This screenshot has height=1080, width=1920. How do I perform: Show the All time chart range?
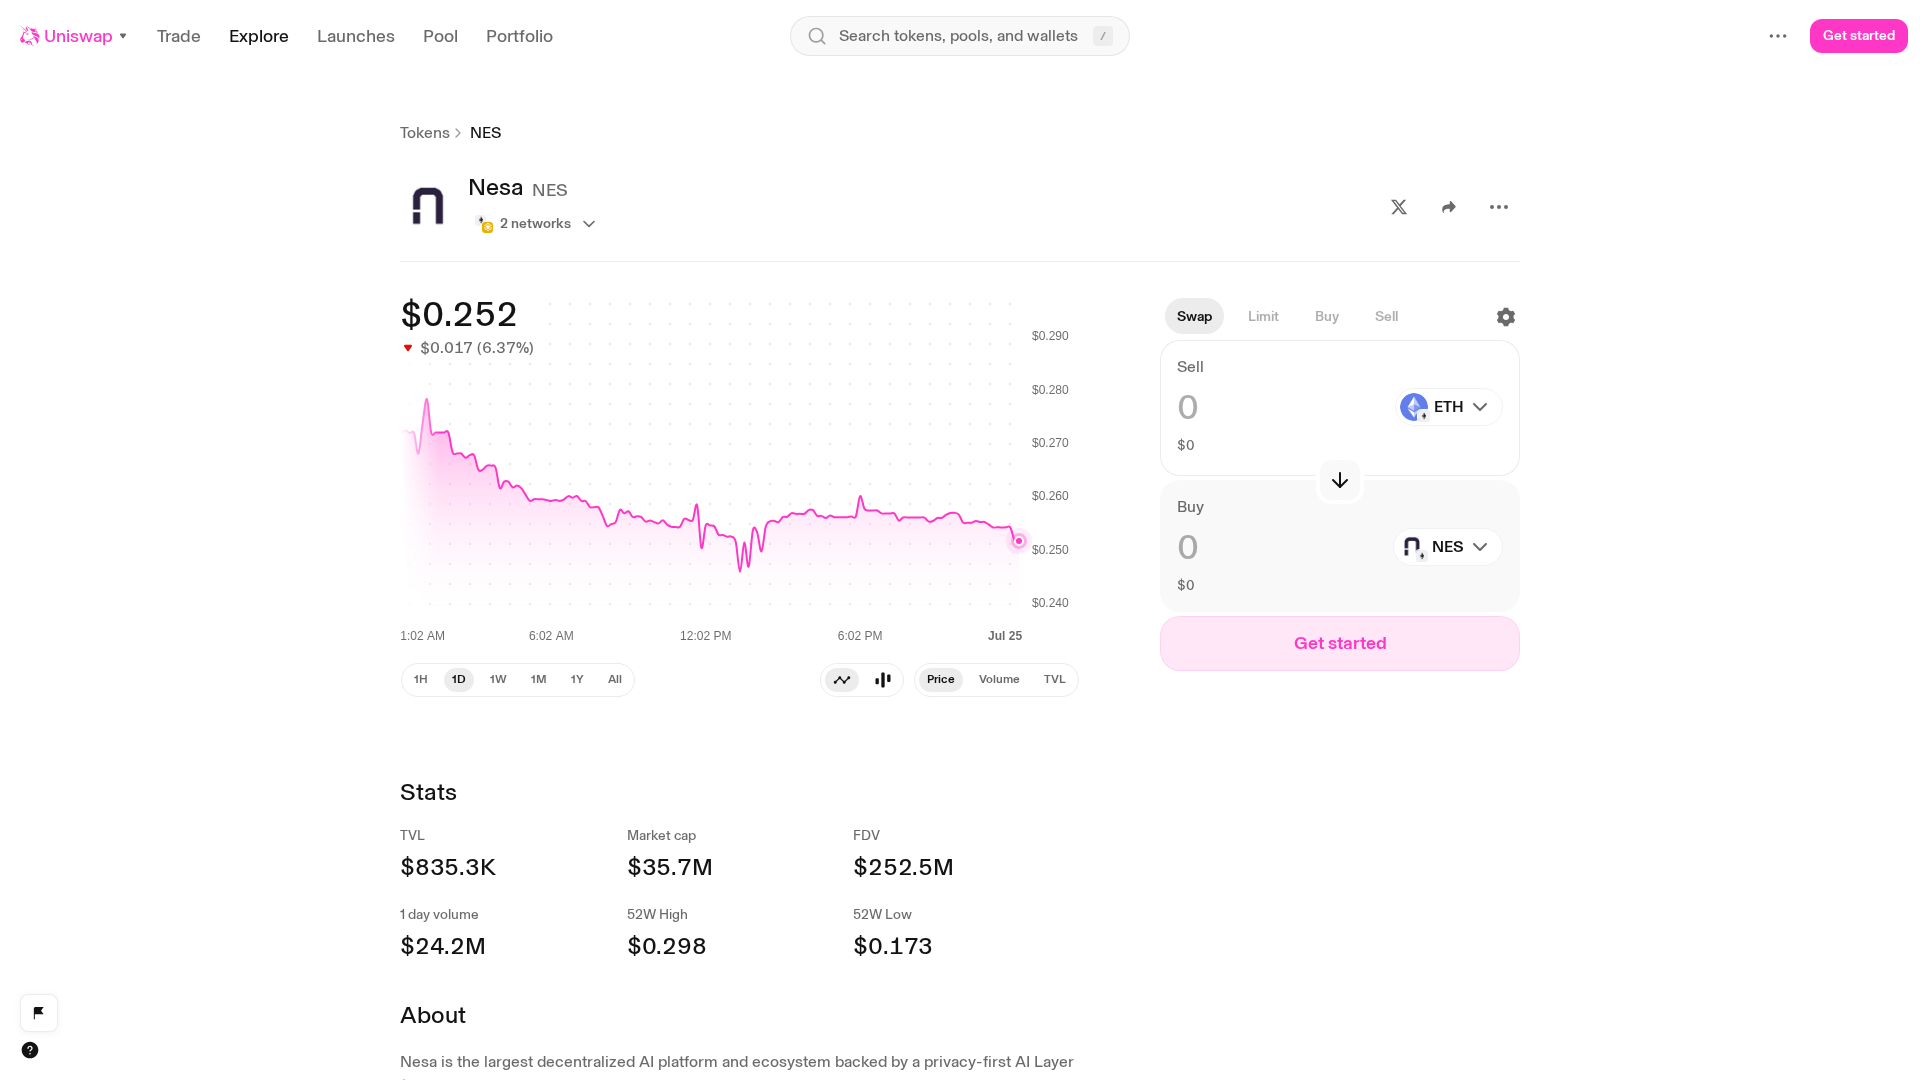pos(615,680)
